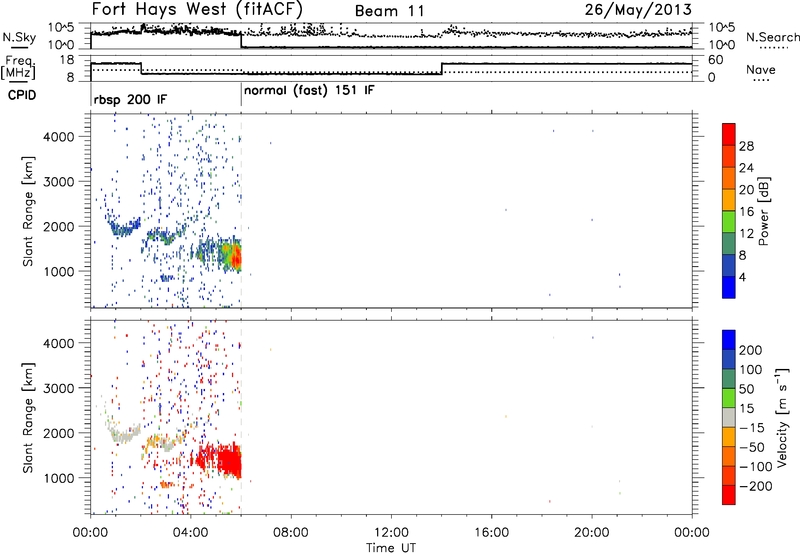Click the 'Freq. [MHz]' axis label

pos(19,68)
